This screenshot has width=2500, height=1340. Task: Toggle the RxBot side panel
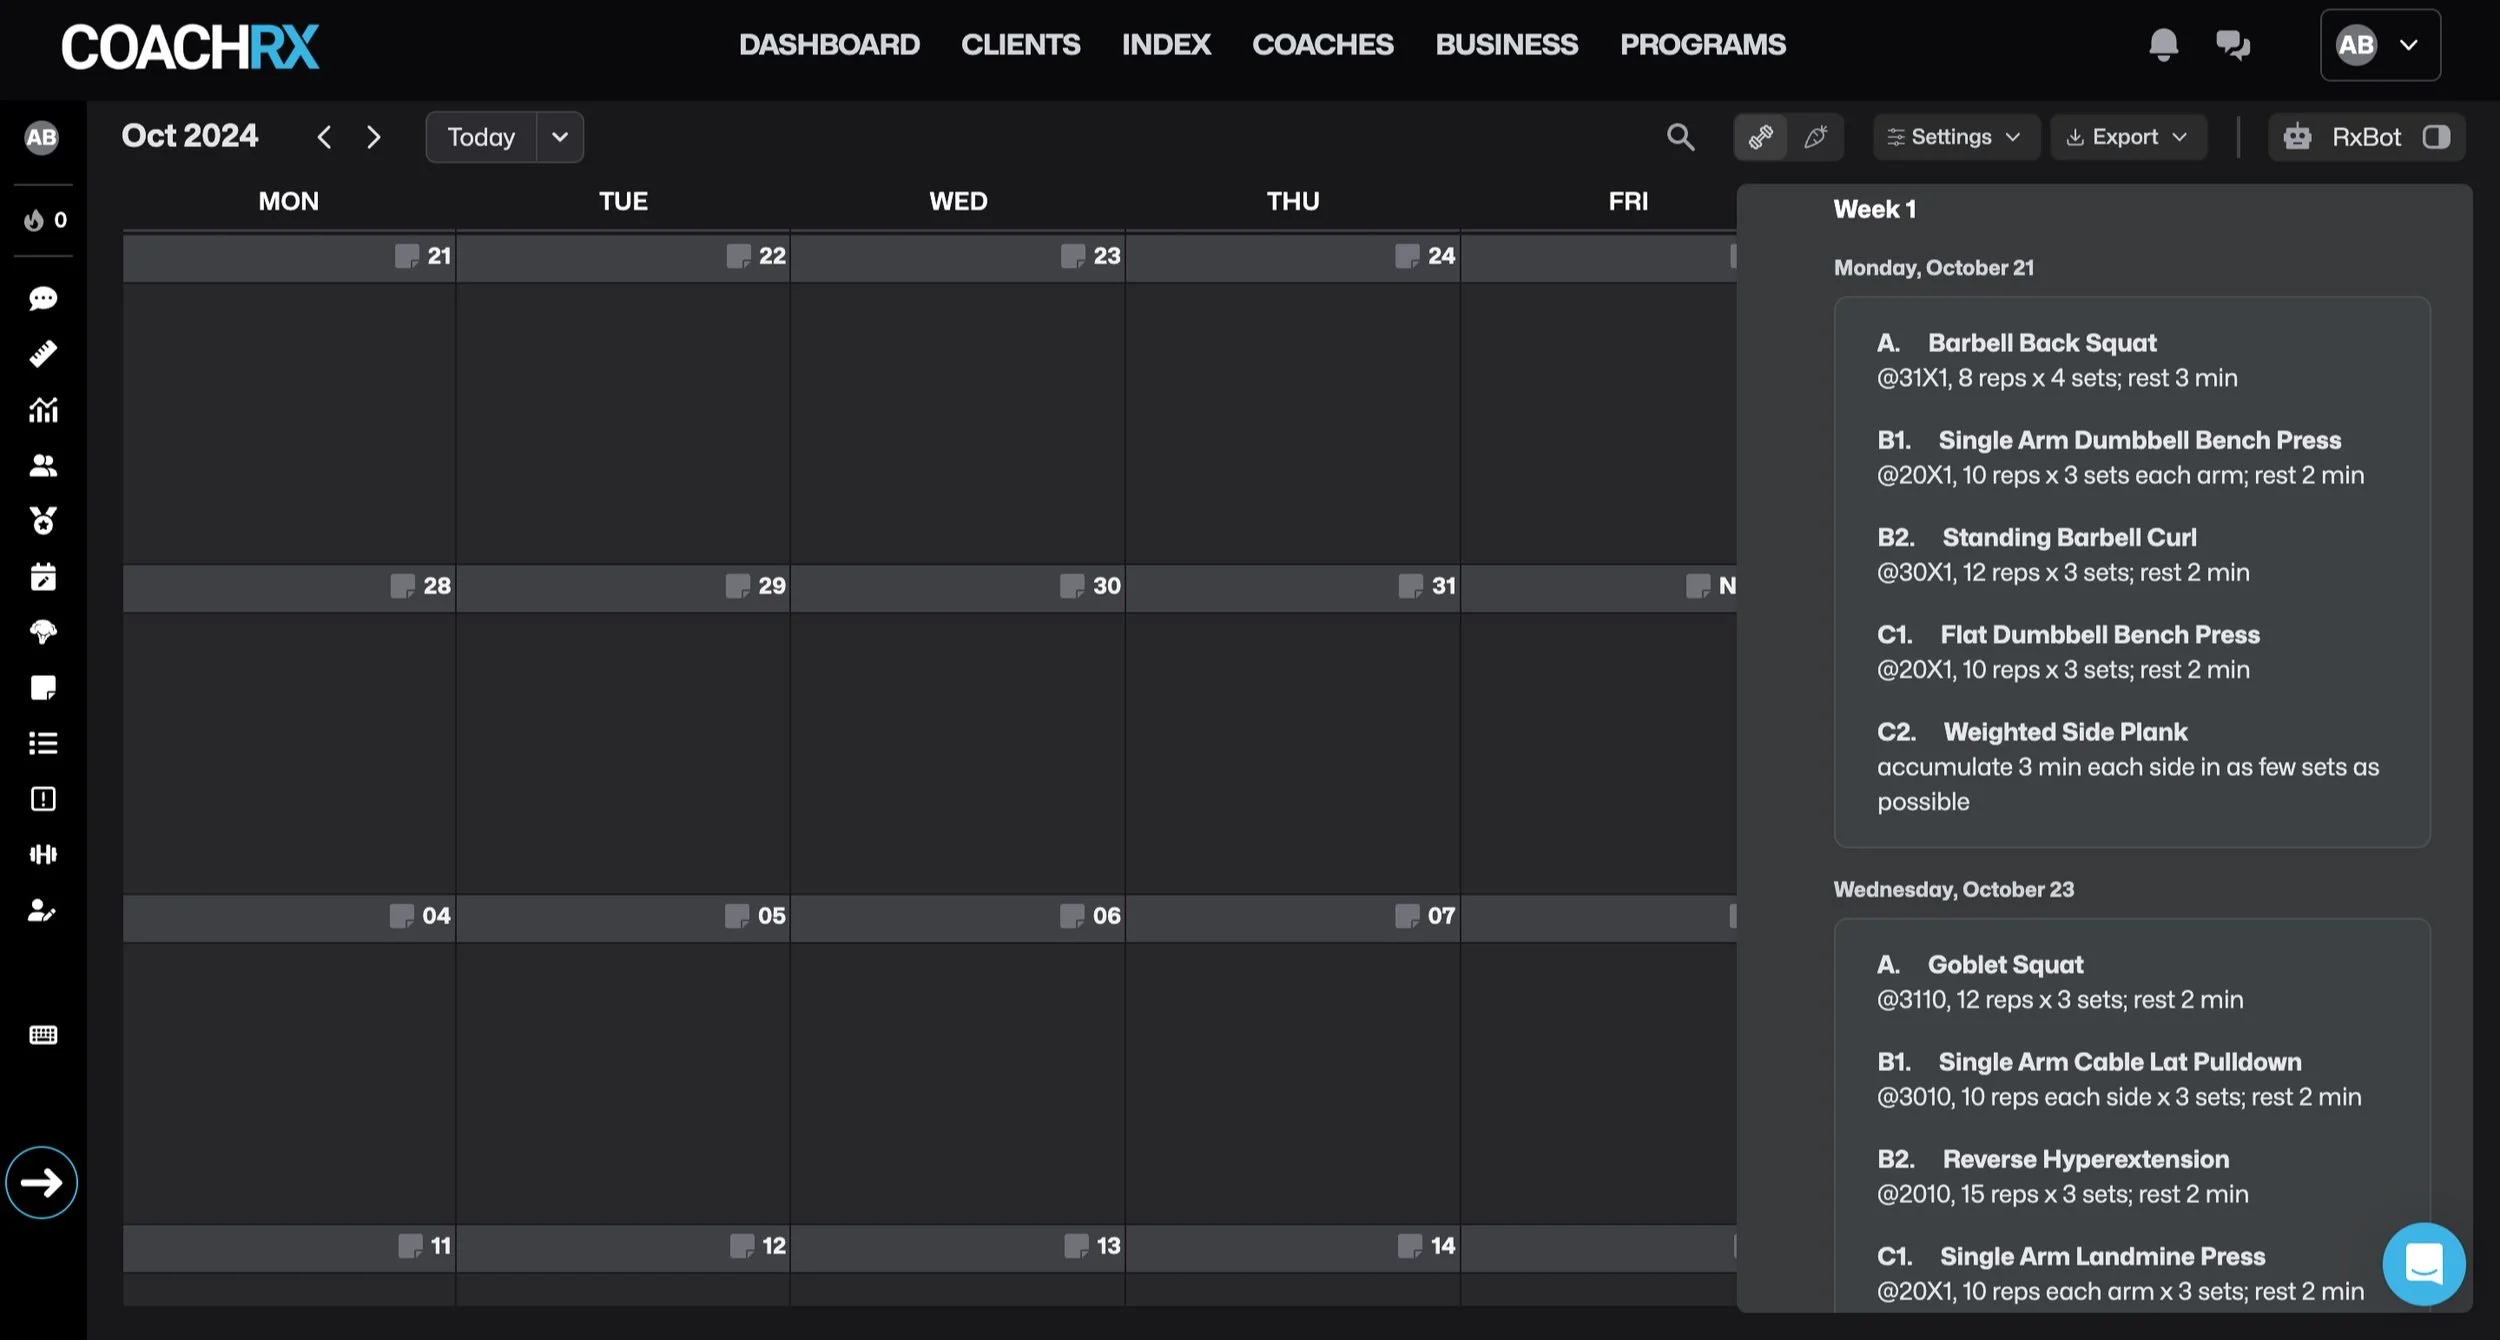click(x=2436, y=137)
